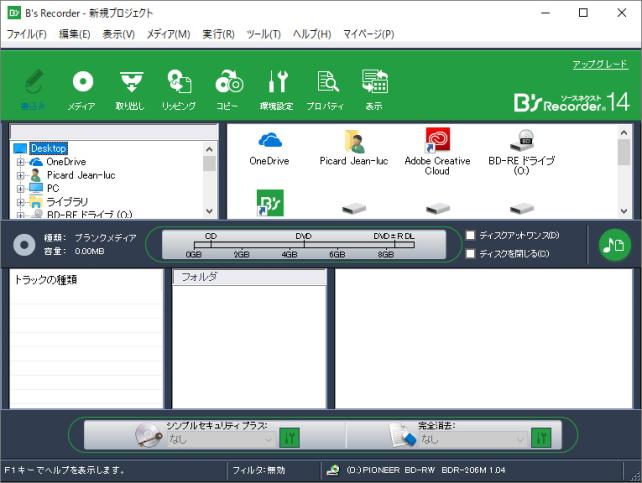Open シンプルセキュリティプラス dropdown

[221, 439]
